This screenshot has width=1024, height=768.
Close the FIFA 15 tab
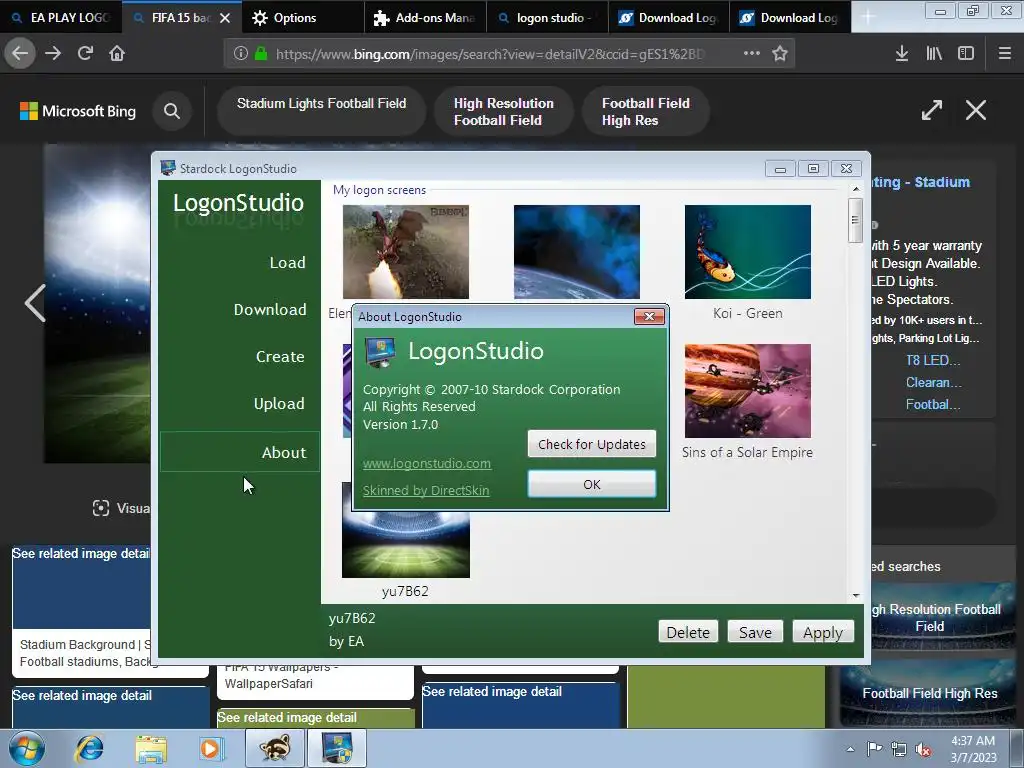[x=225, y=18]
